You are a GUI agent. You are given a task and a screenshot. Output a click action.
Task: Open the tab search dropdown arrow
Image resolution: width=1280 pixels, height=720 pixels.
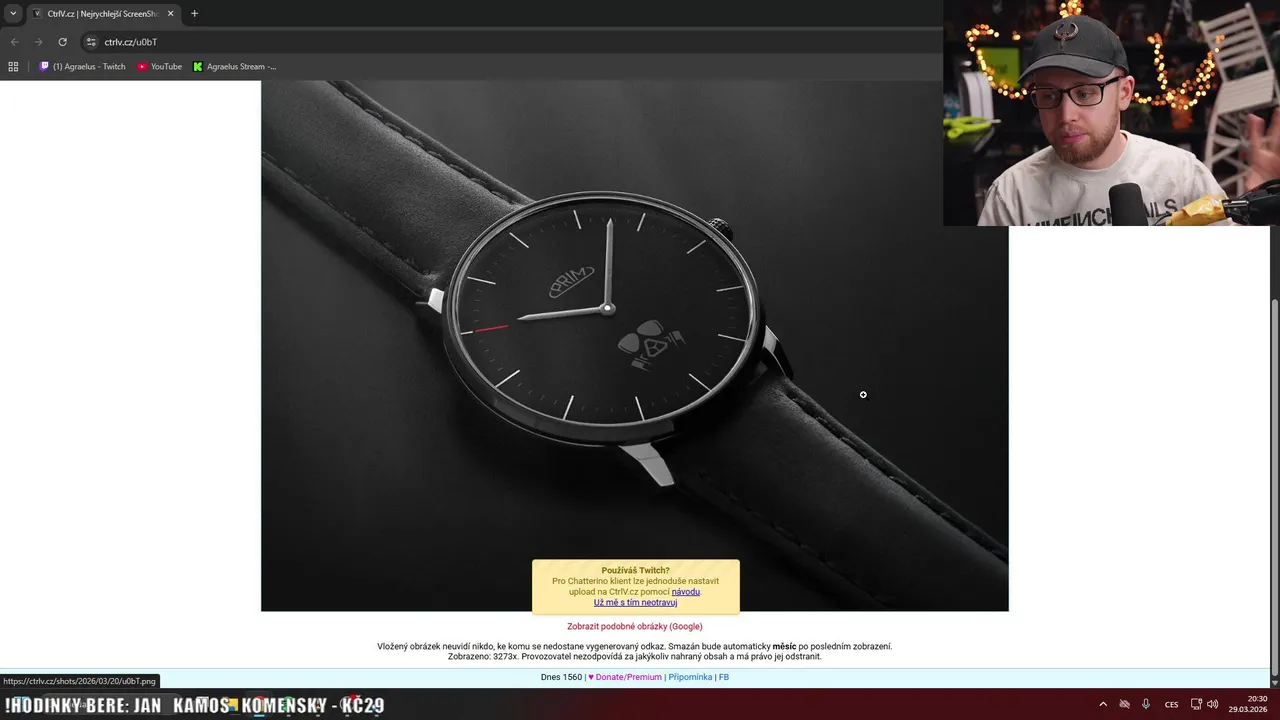[13, 13]
